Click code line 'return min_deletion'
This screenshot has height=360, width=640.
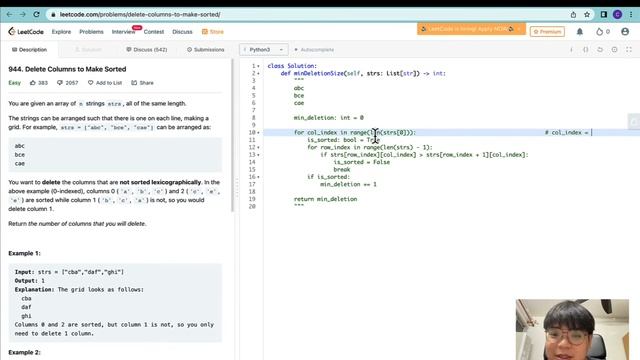[325, 199]
